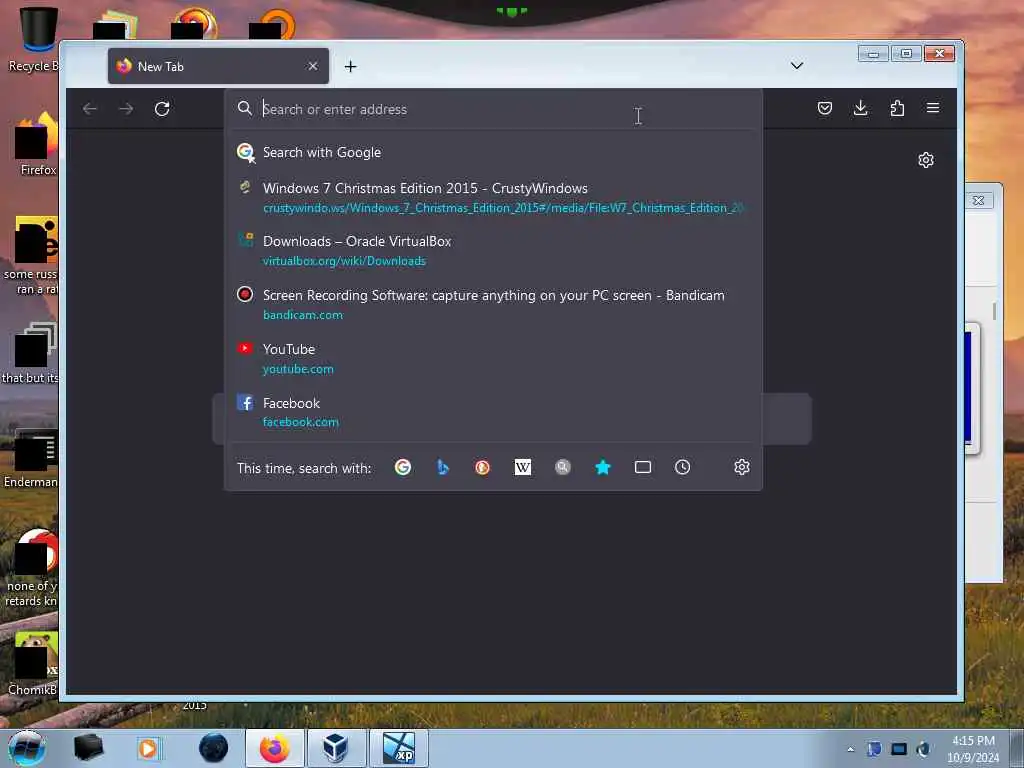
Task: Select the ChomikB desktop icon
Action: [x=34, y=664]
